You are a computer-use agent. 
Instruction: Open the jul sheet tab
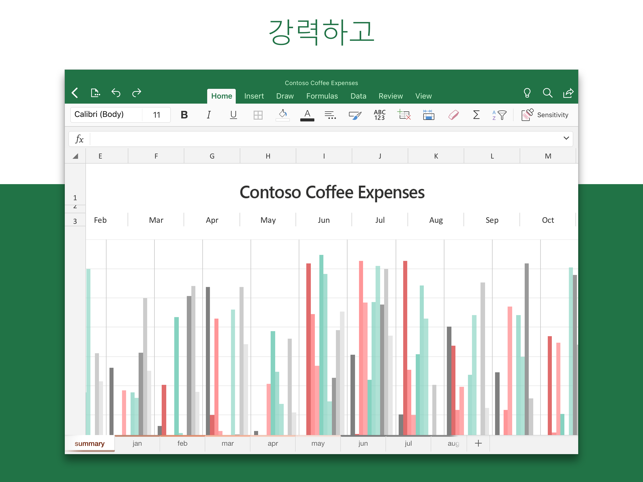click(x=408, y=443)
